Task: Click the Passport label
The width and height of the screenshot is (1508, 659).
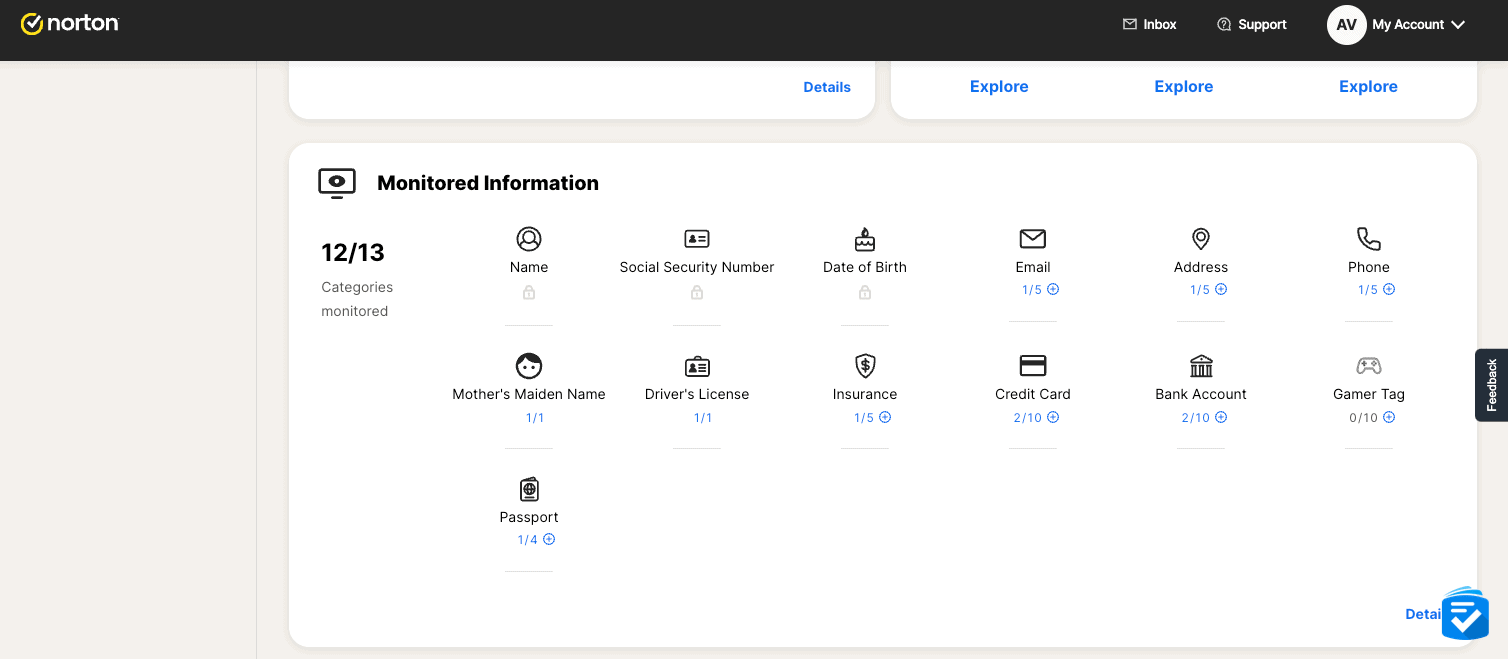Action: (x=529, y=517)
